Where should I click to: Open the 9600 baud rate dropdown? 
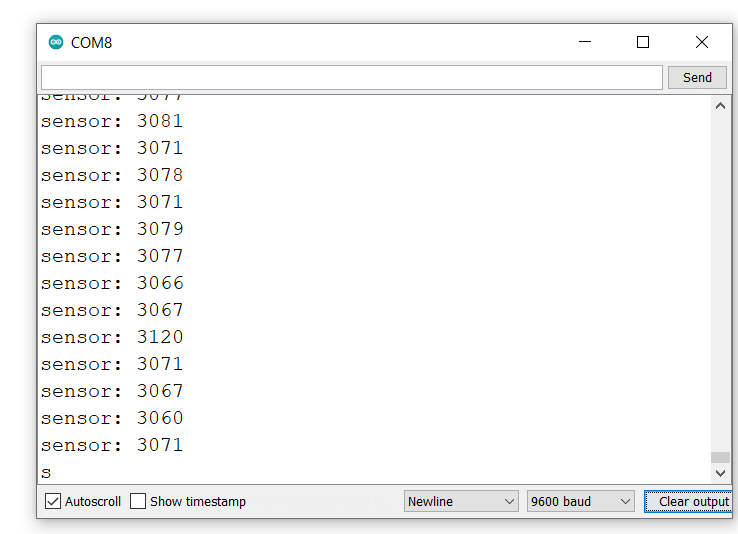point(581,501)
